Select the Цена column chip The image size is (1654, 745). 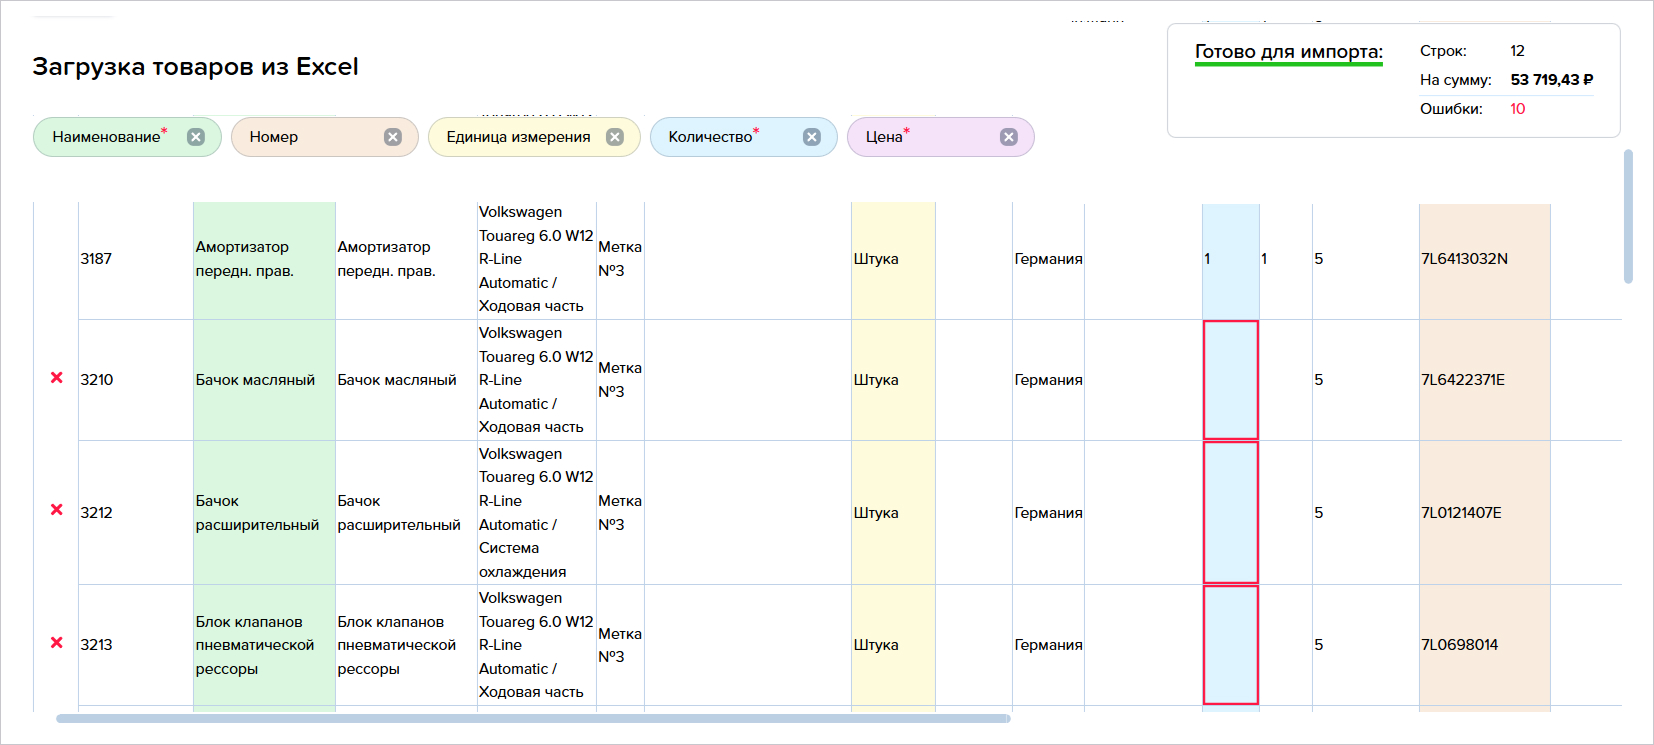[x=940, y=137]
